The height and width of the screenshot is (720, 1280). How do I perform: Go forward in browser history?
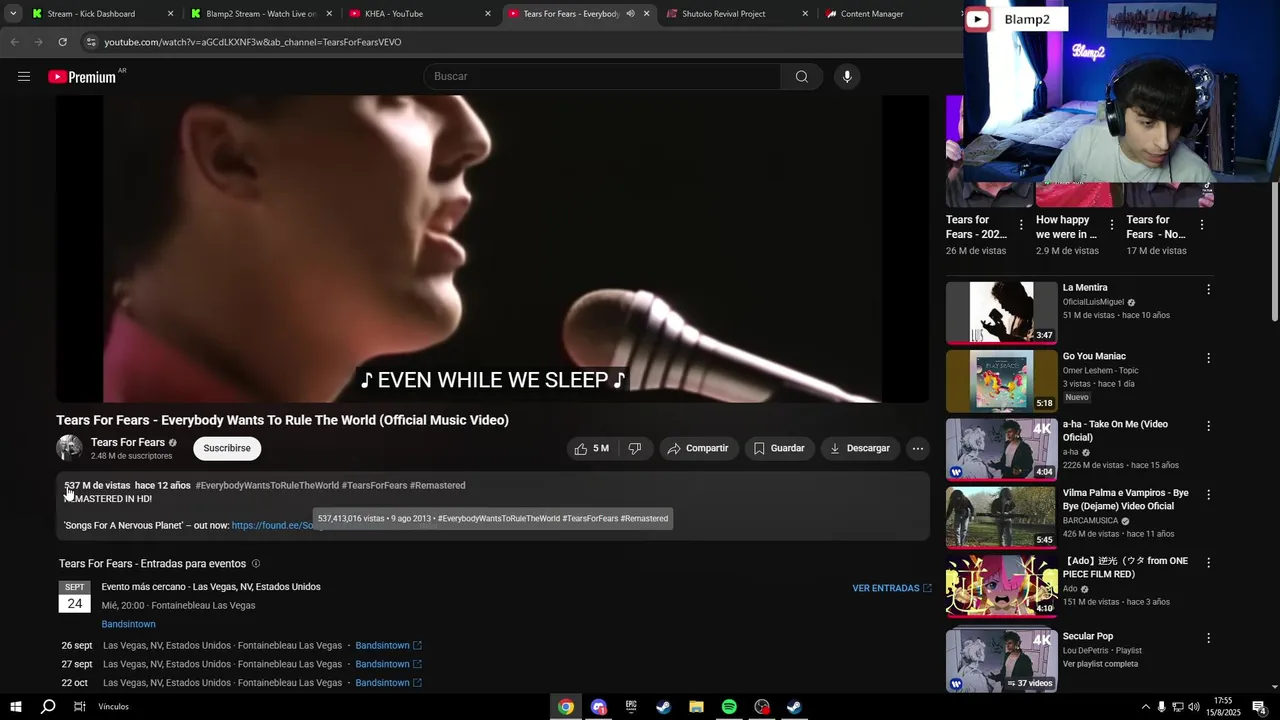coord(38,42)
